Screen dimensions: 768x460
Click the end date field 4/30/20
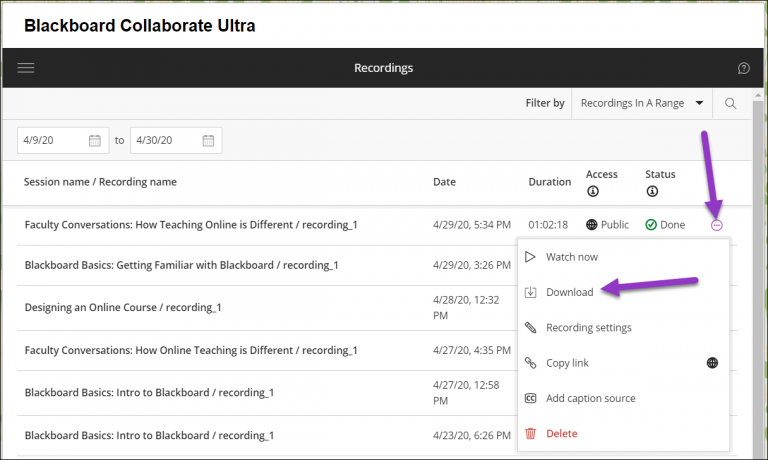click(x=162, y=140)
